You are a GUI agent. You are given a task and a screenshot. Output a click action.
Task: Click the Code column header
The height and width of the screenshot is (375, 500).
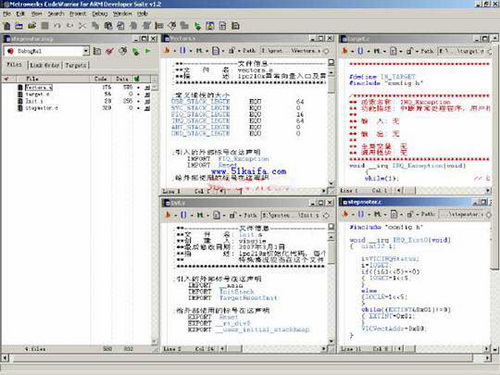[x=100, y=79]
